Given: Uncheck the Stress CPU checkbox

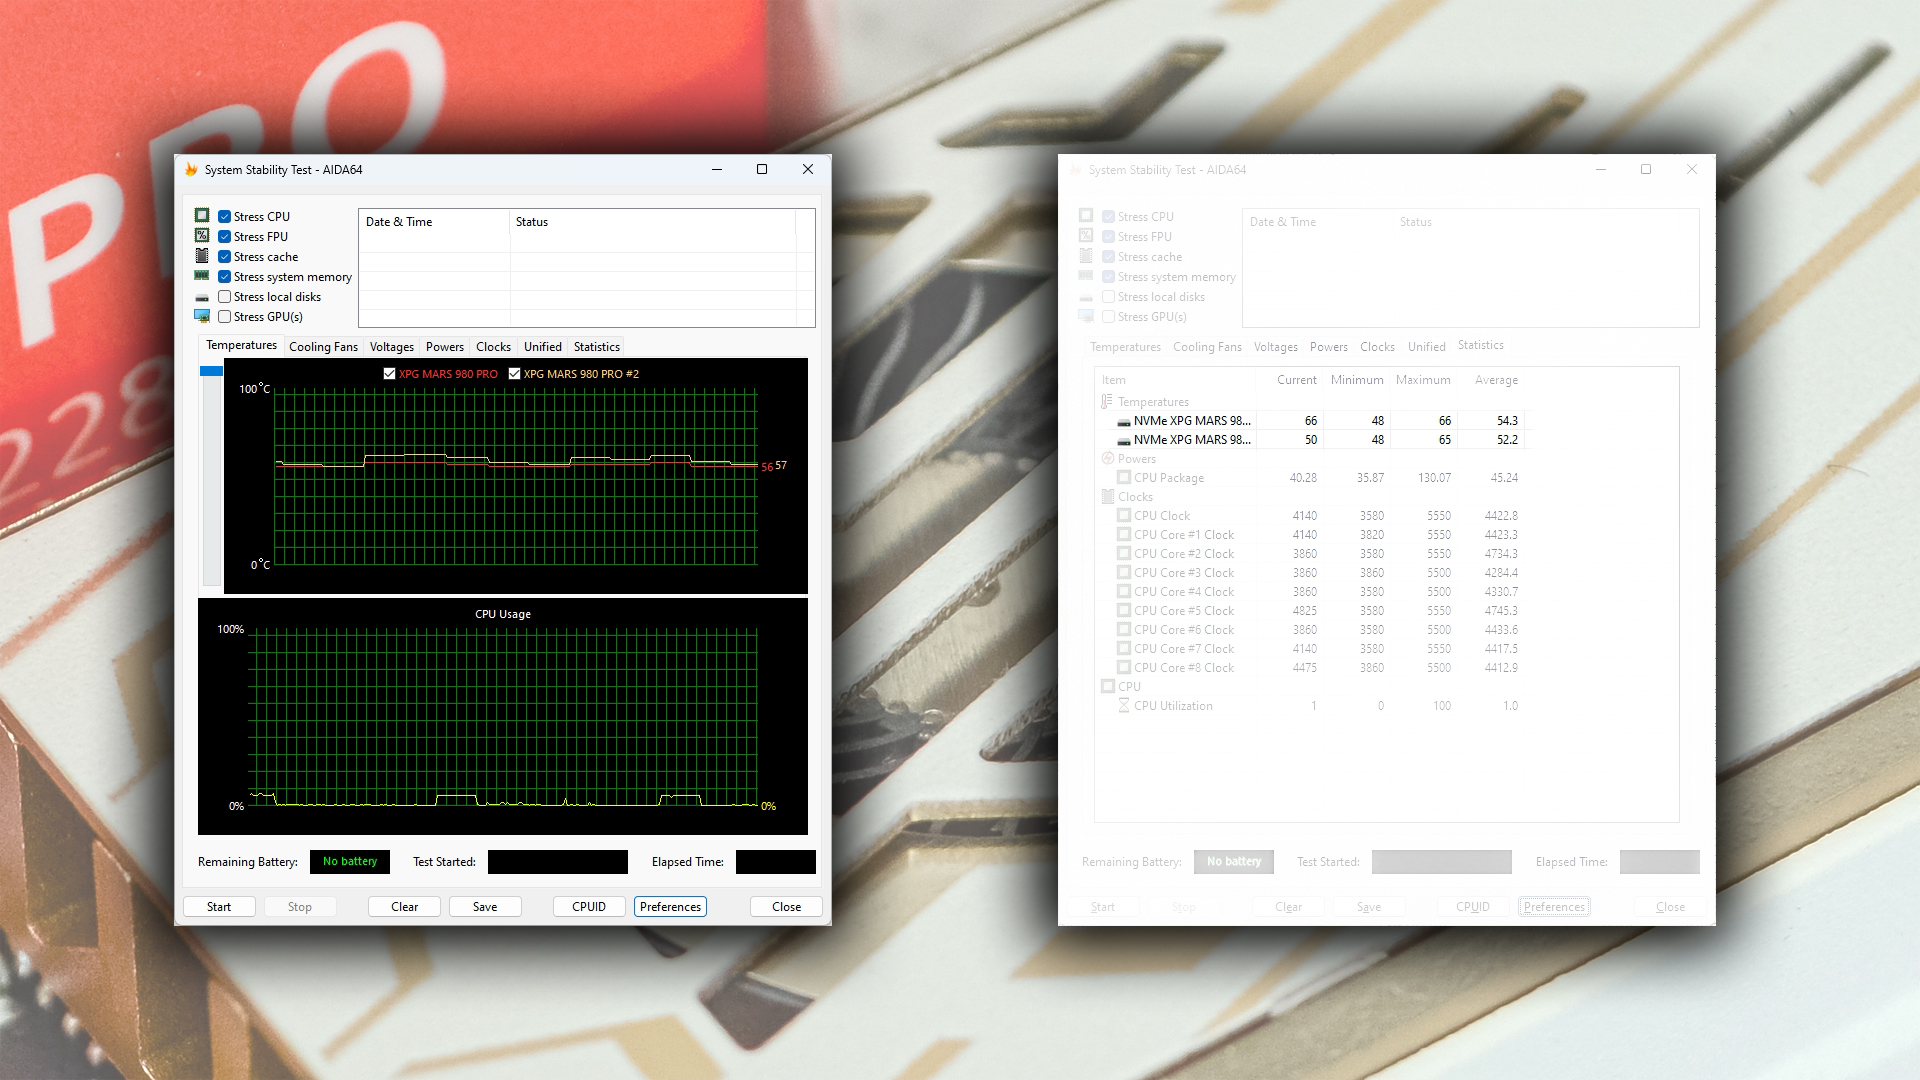Looking at the screenshot, I should 225,217.
